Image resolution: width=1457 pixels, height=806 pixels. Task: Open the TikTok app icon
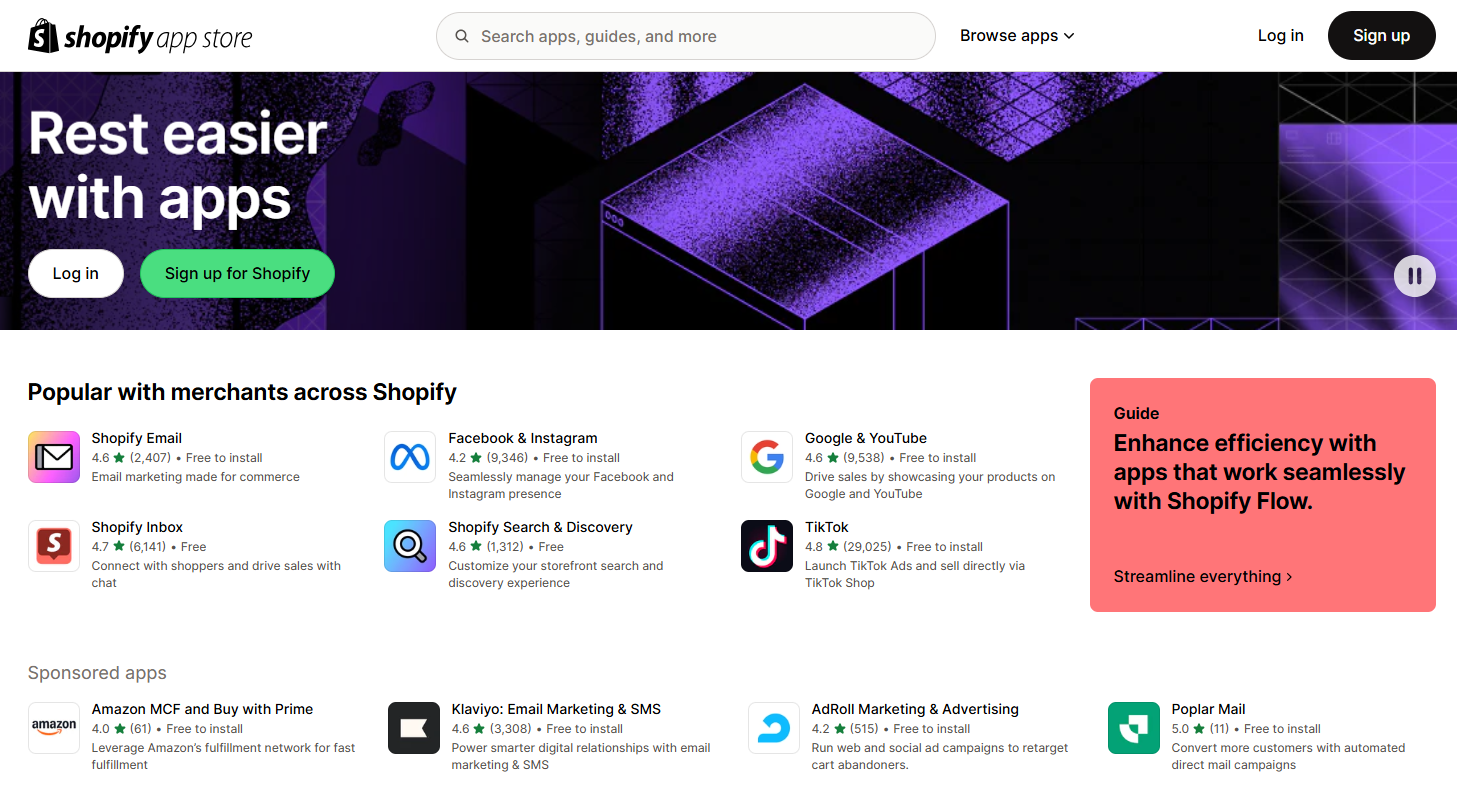click(767, 546)
